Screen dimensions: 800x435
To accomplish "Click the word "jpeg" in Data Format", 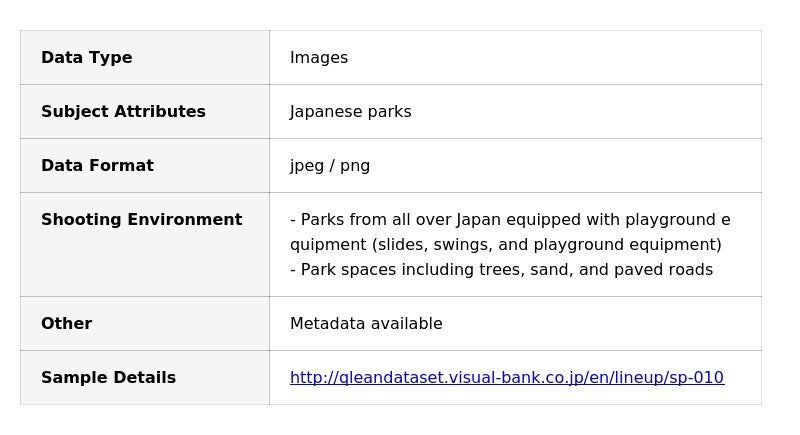I will click(307, 166).
